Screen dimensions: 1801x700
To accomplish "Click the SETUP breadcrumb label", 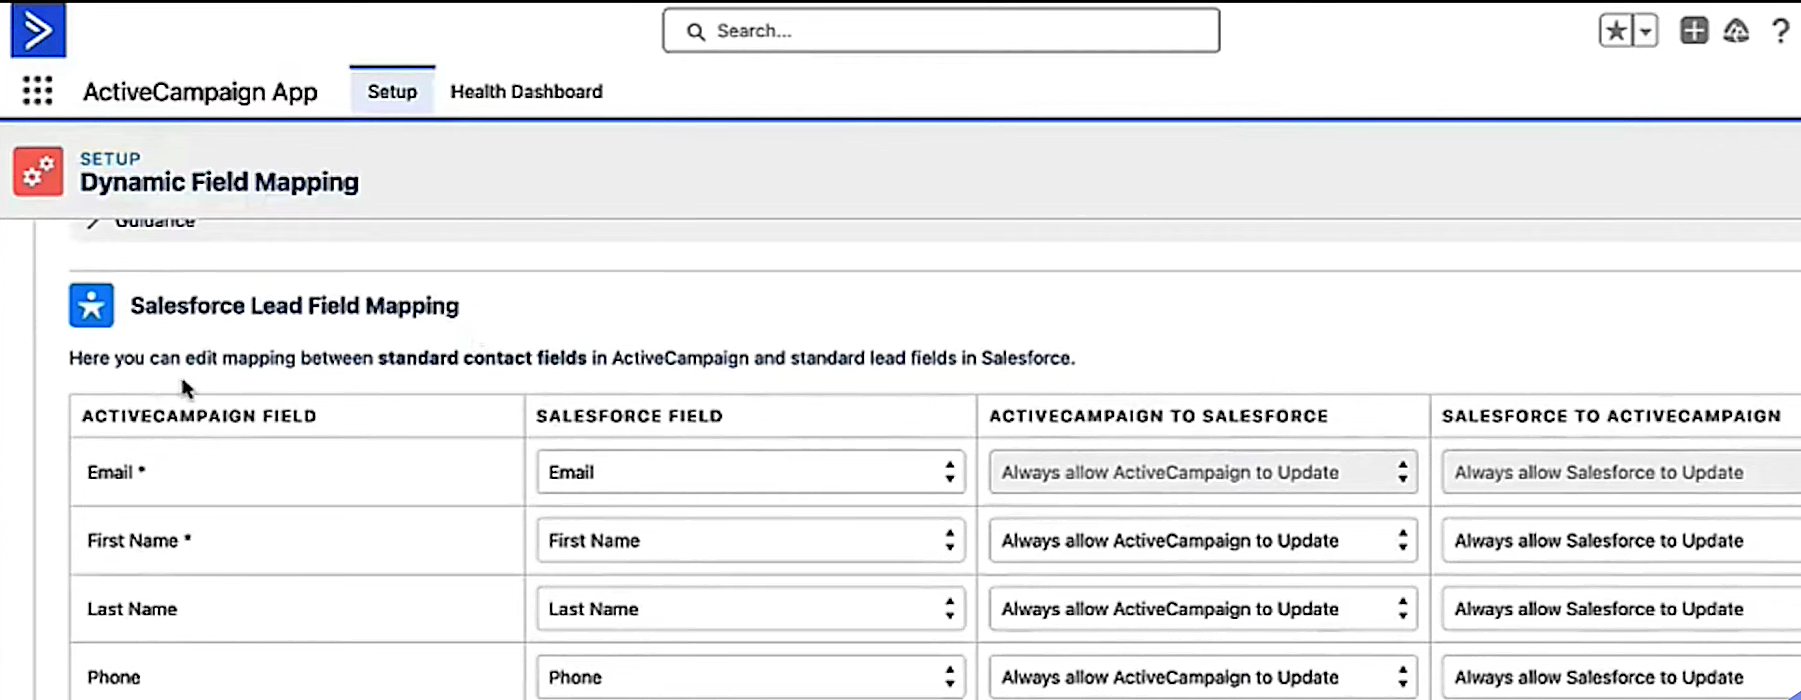I will point(110,158).
